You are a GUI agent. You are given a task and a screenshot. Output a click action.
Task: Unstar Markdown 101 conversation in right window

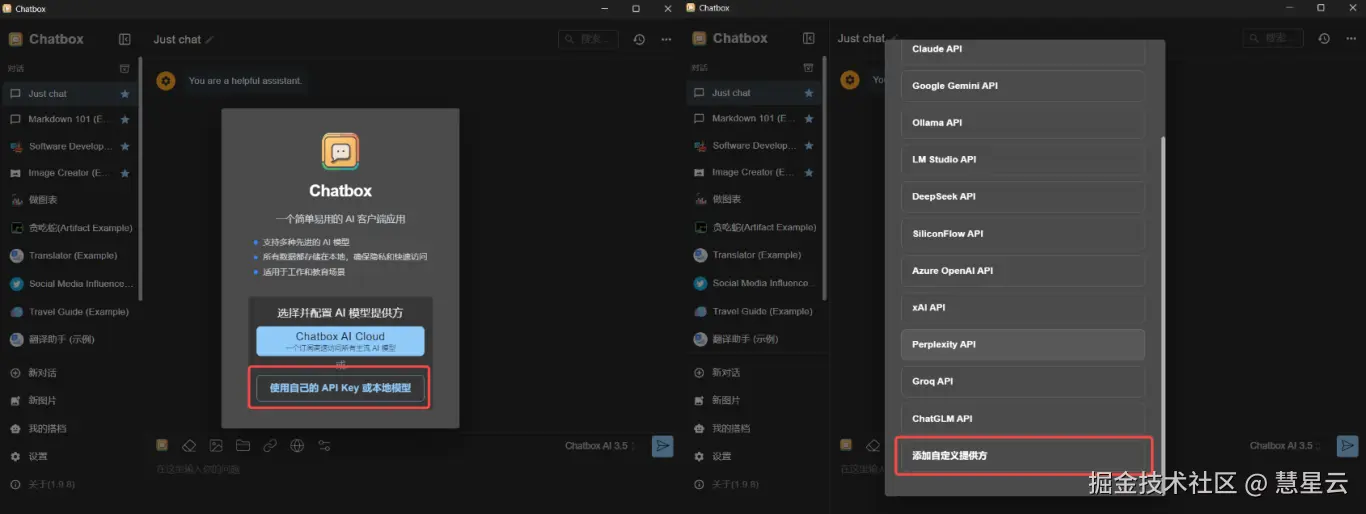point(809,118)
